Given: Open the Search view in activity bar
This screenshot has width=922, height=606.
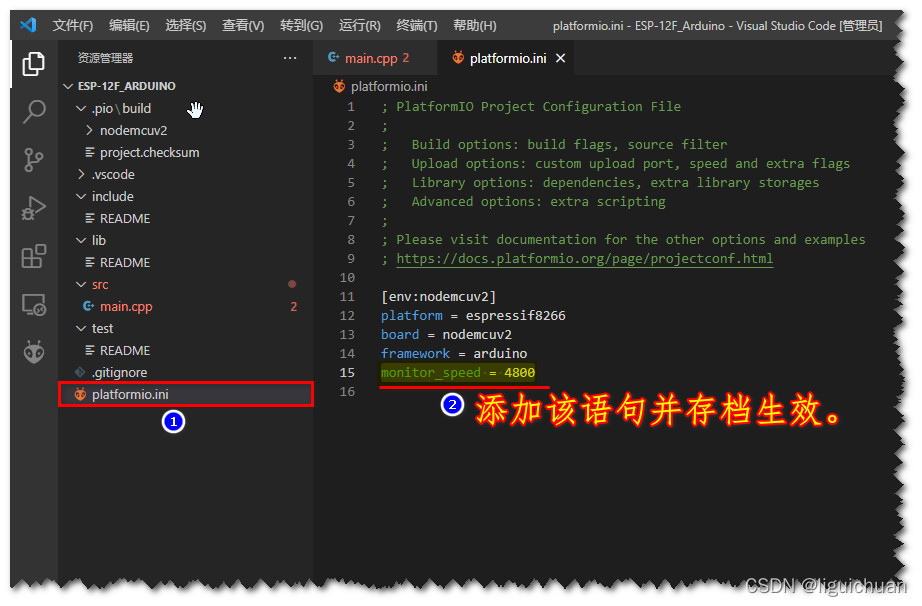Looking at the screenshot, I should [x=34, y=111].
